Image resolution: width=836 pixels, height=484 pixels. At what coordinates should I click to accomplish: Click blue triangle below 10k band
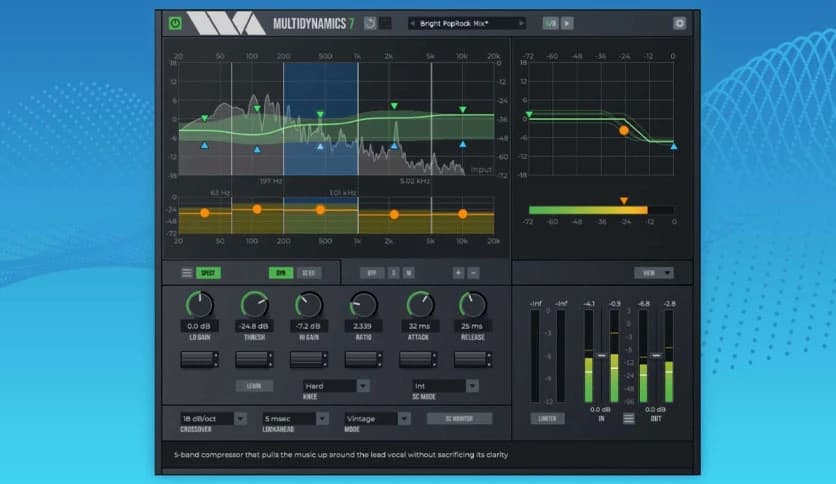463,144
